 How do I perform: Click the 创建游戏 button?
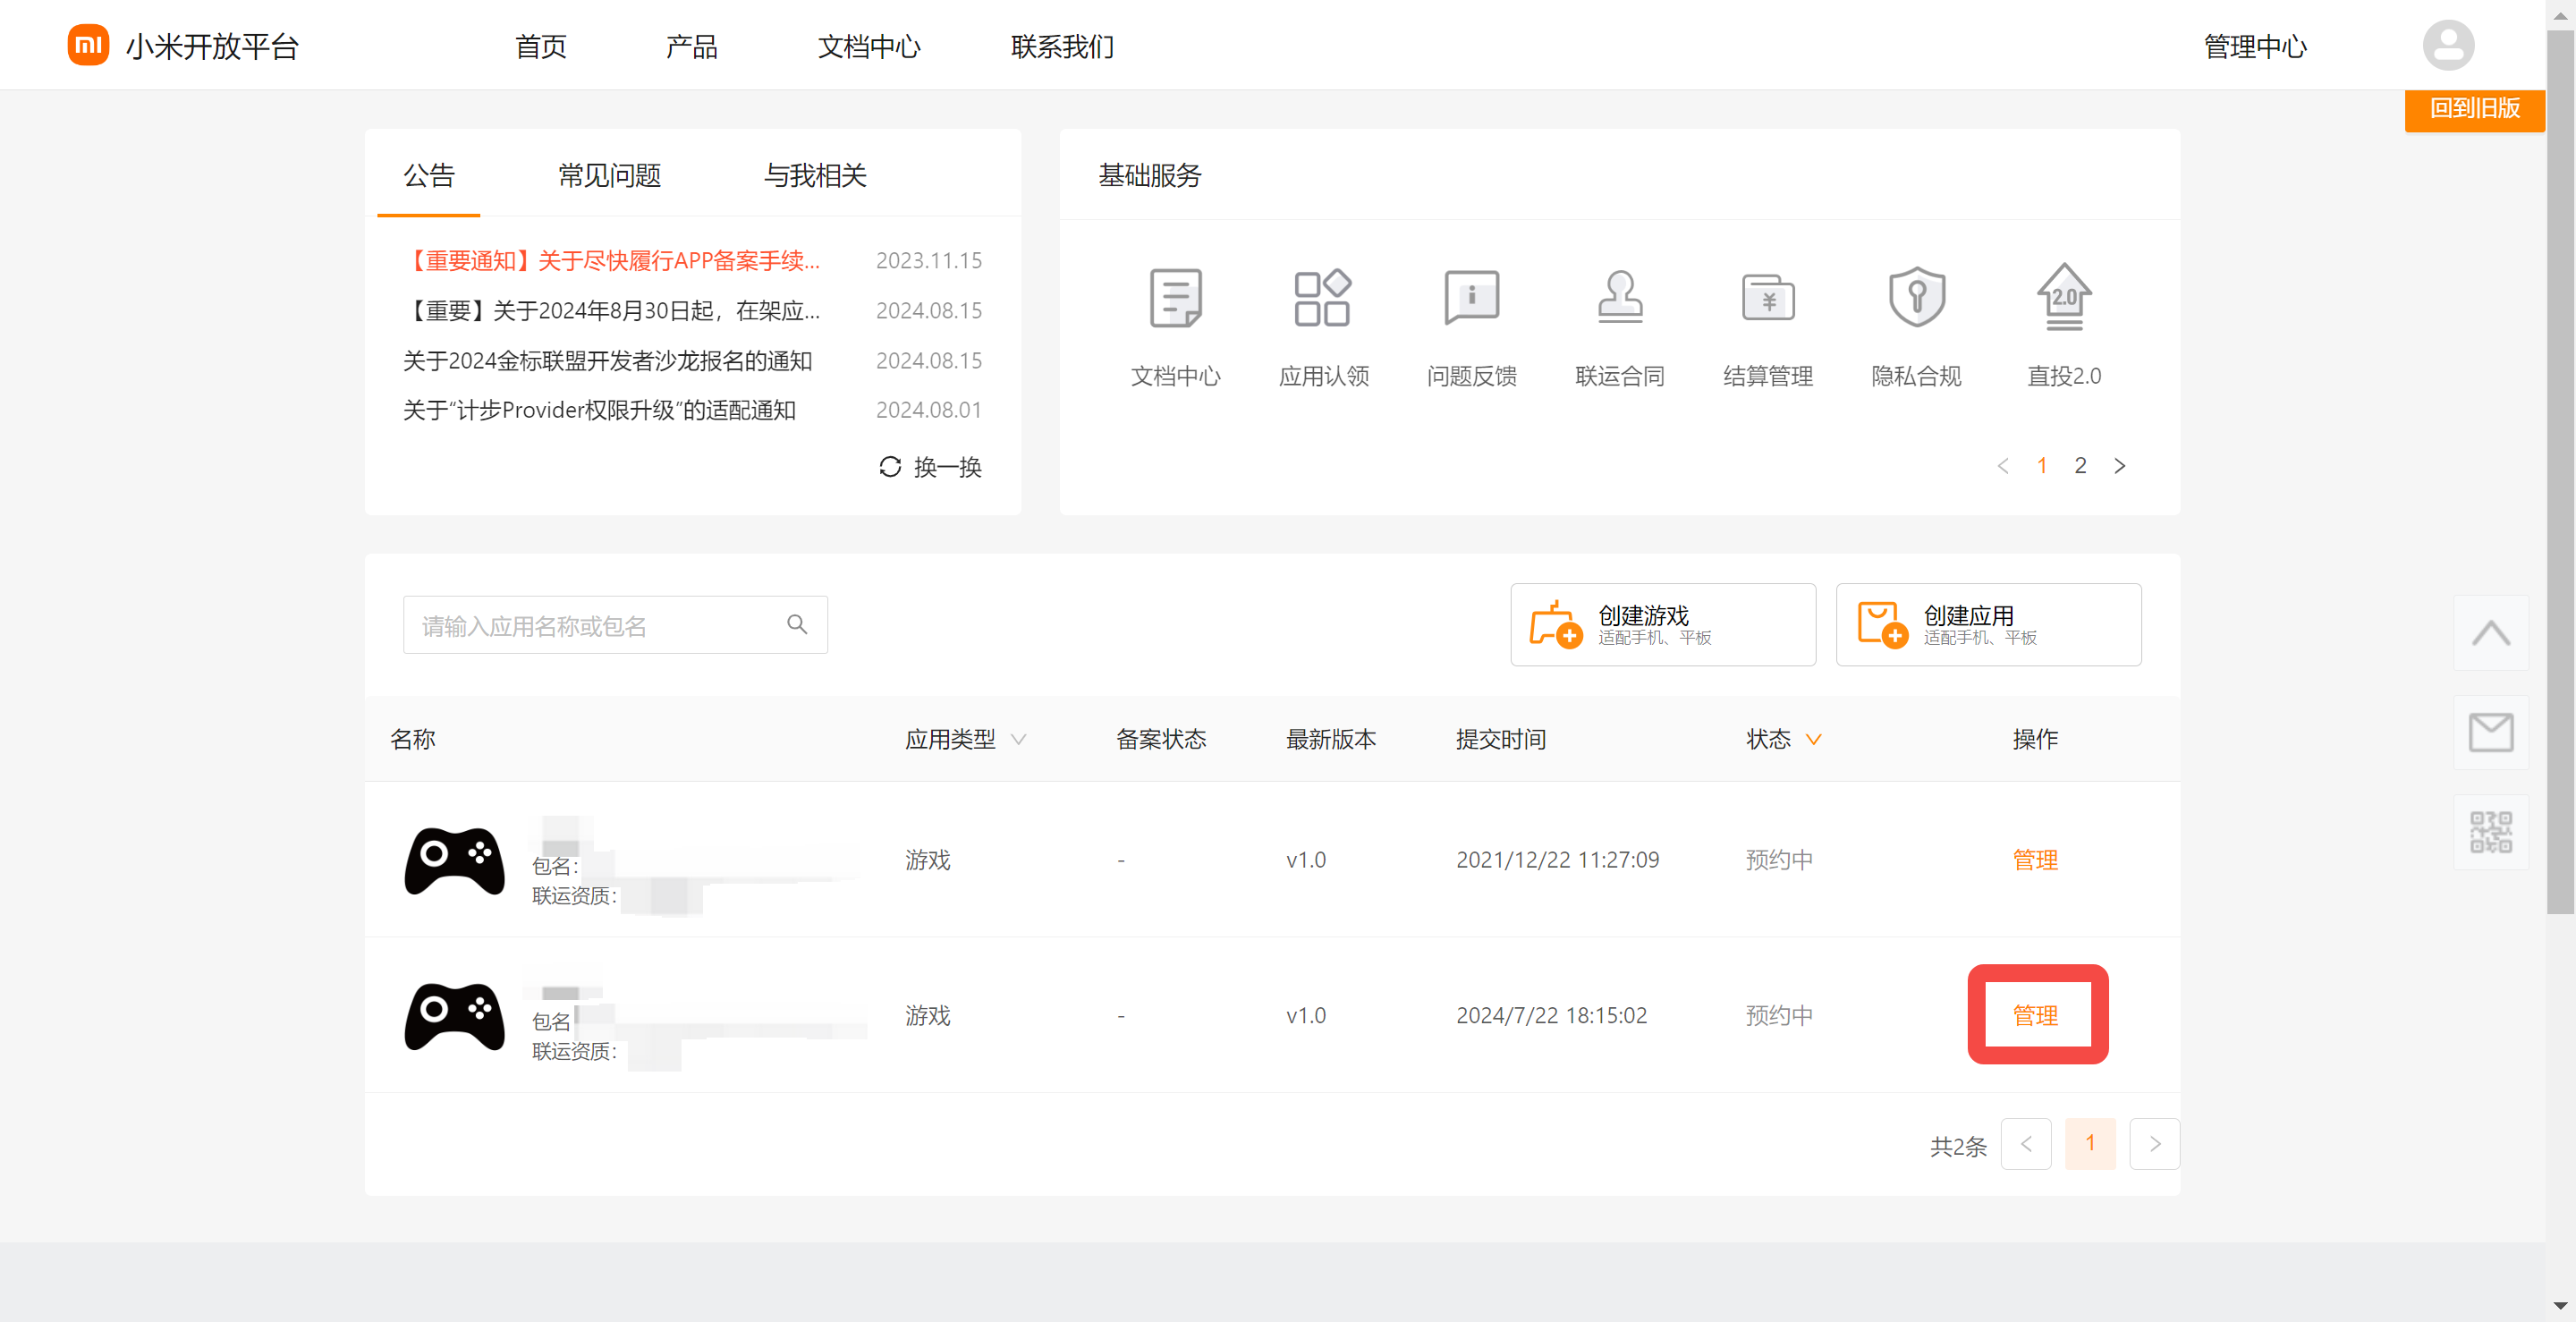[x=1663, y=625]
